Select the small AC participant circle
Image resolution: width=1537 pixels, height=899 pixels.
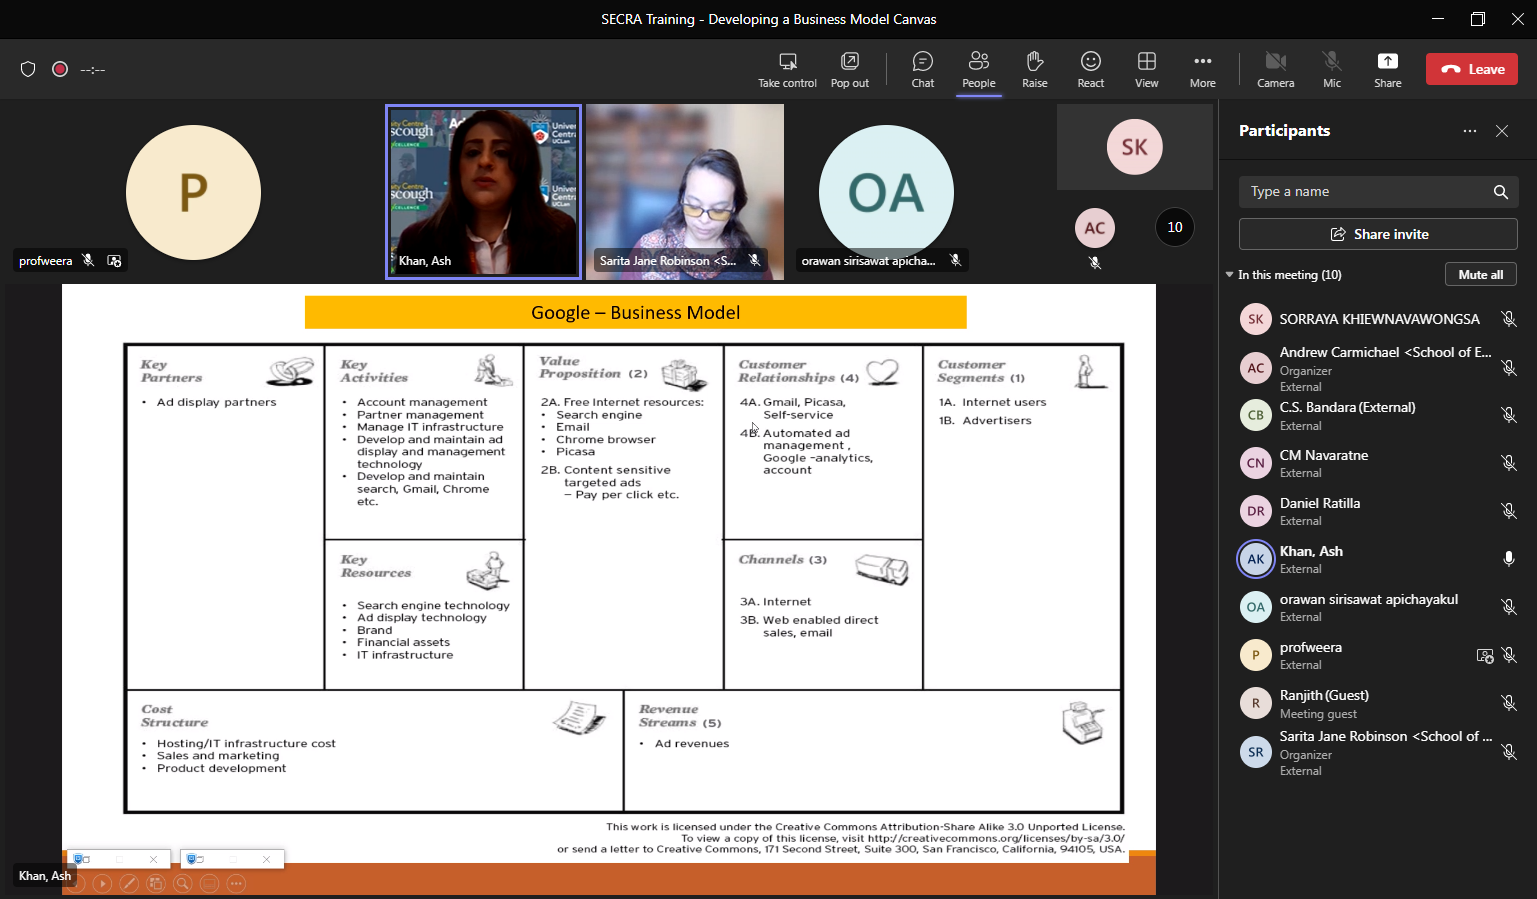tap(1095, 228)
